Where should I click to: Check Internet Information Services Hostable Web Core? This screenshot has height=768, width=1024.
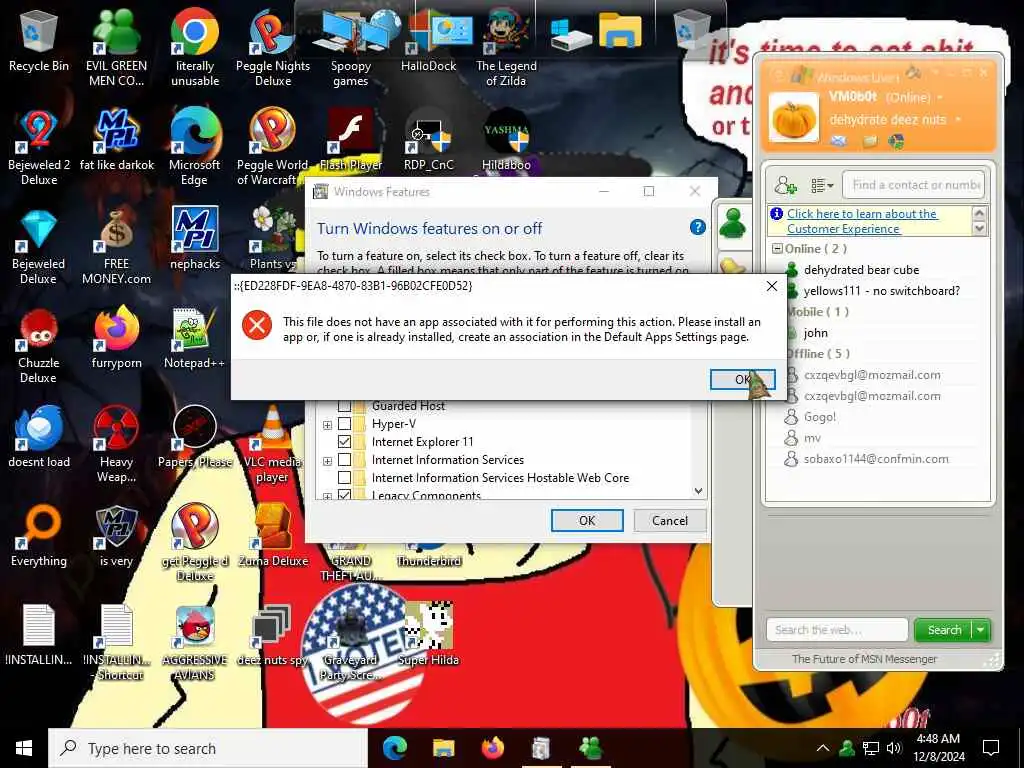344,478
